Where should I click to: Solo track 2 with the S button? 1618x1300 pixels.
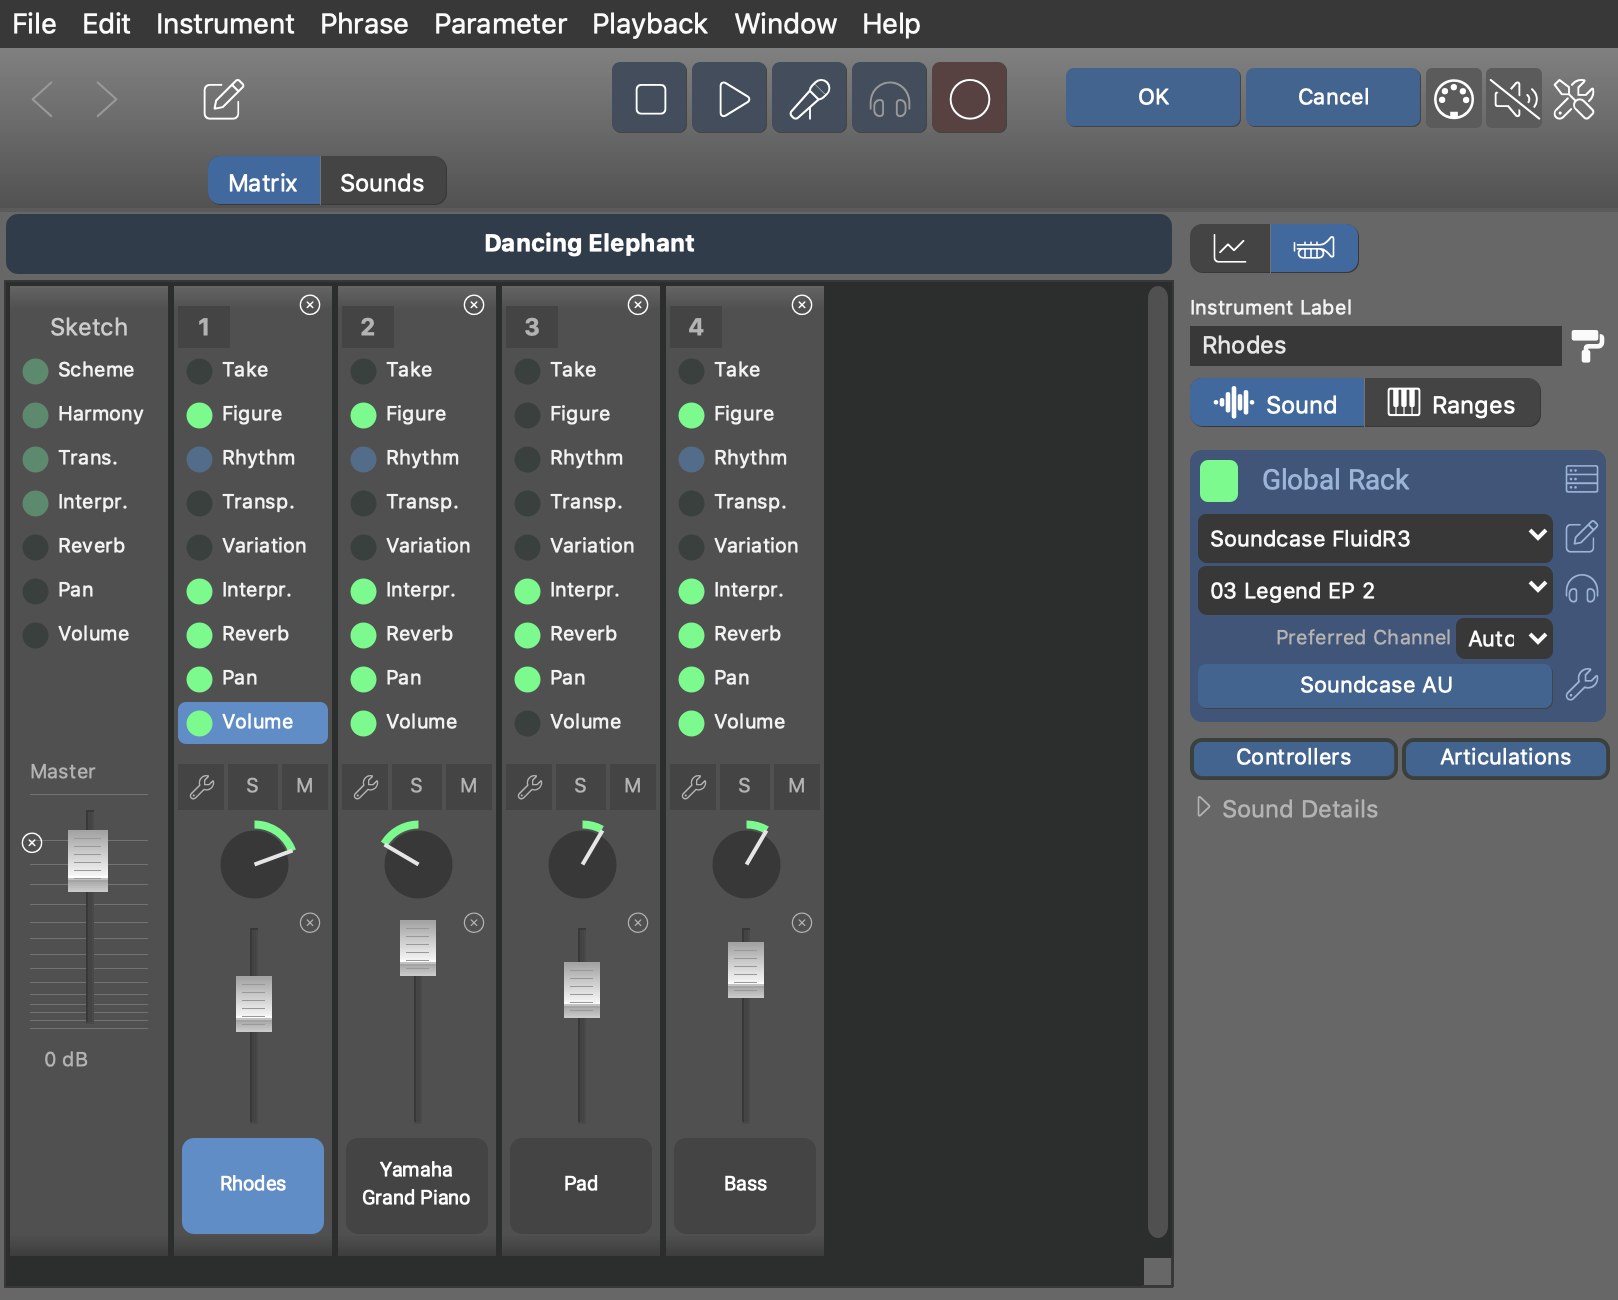[x=416, y=786]
